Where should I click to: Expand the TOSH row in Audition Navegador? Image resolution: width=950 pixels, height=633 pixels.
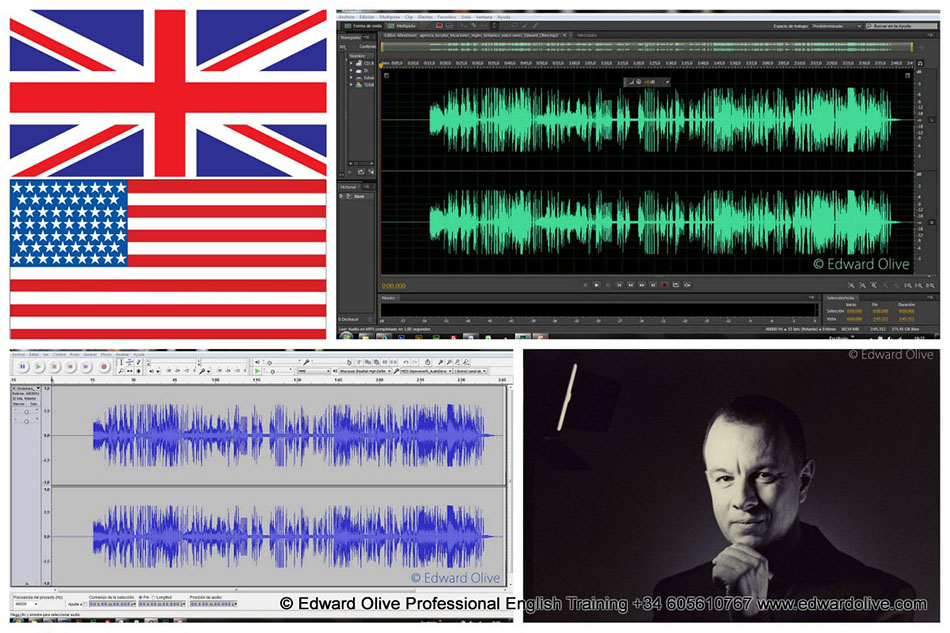click(351, 85)
